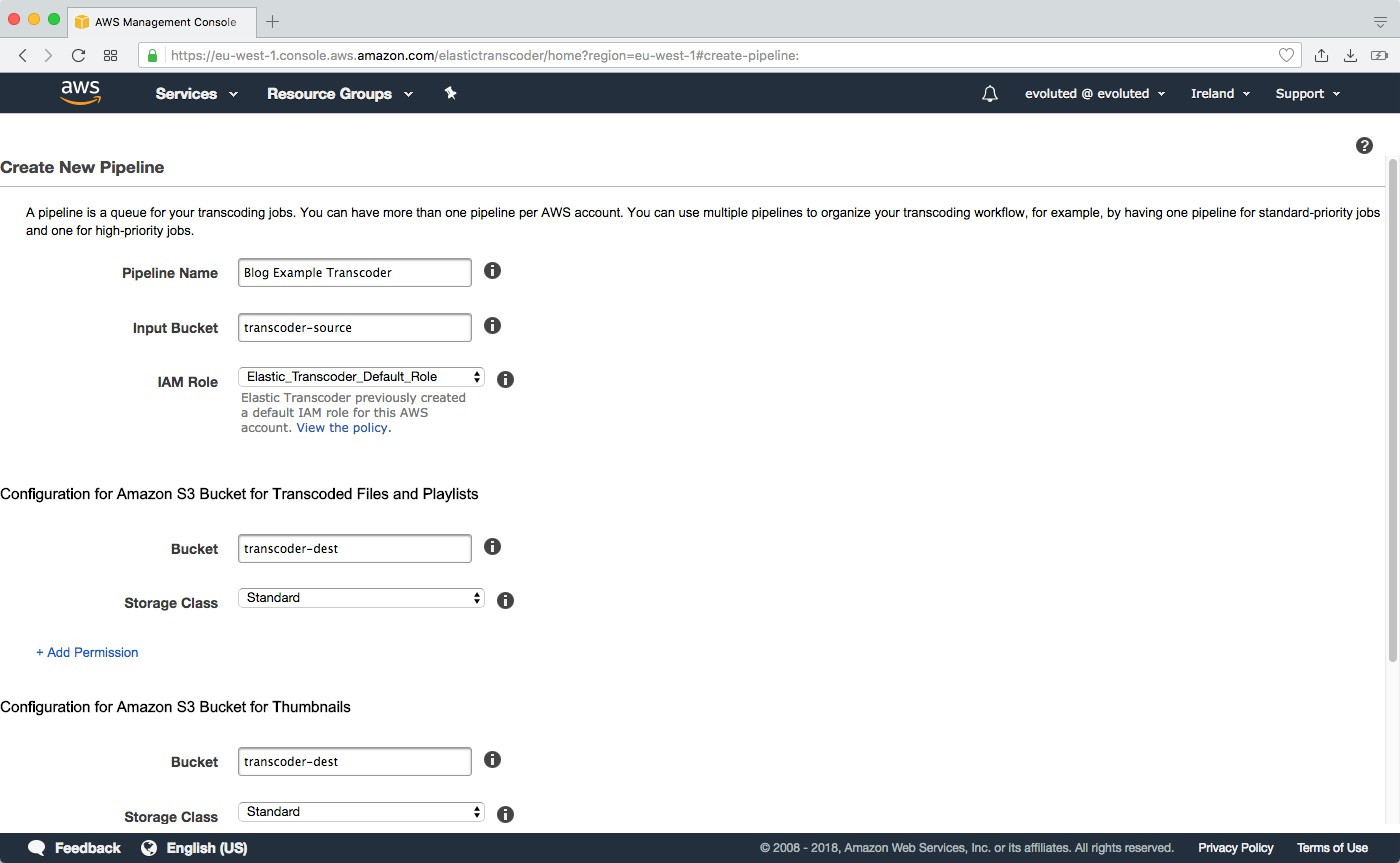Open the IAM Role dropdown
The image size is (1400, 863).
tap(361, 377)
